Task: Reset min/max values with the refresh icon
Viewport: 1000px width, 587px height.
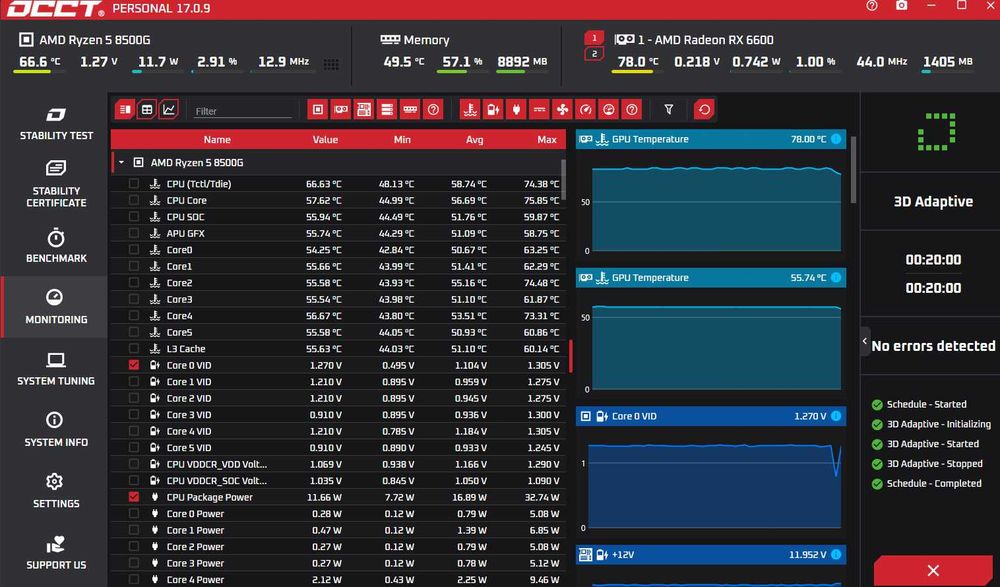Action: coord(704,110)
